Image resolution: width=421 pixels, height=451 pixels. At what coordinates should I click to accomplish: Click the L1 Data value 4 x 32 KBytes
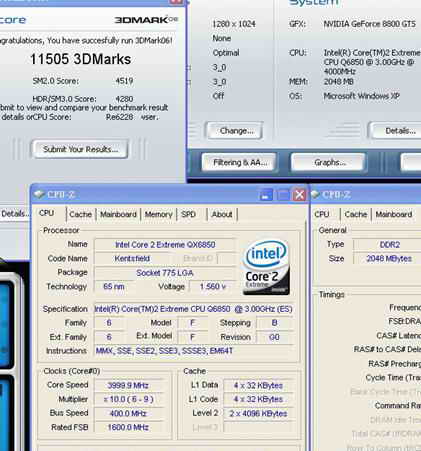coord(258,385)
